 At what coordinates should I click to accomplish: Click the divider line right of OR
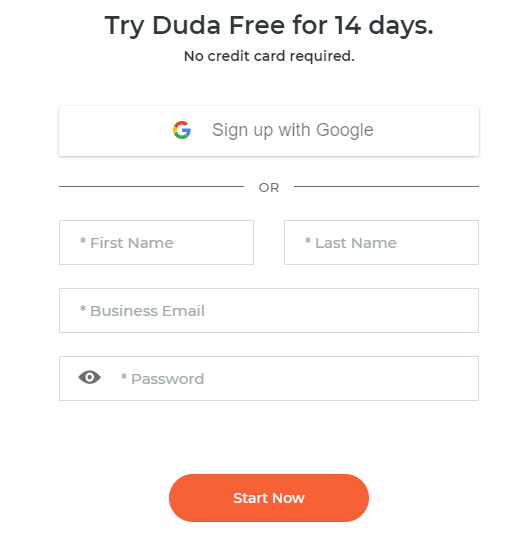click(387, 186)
